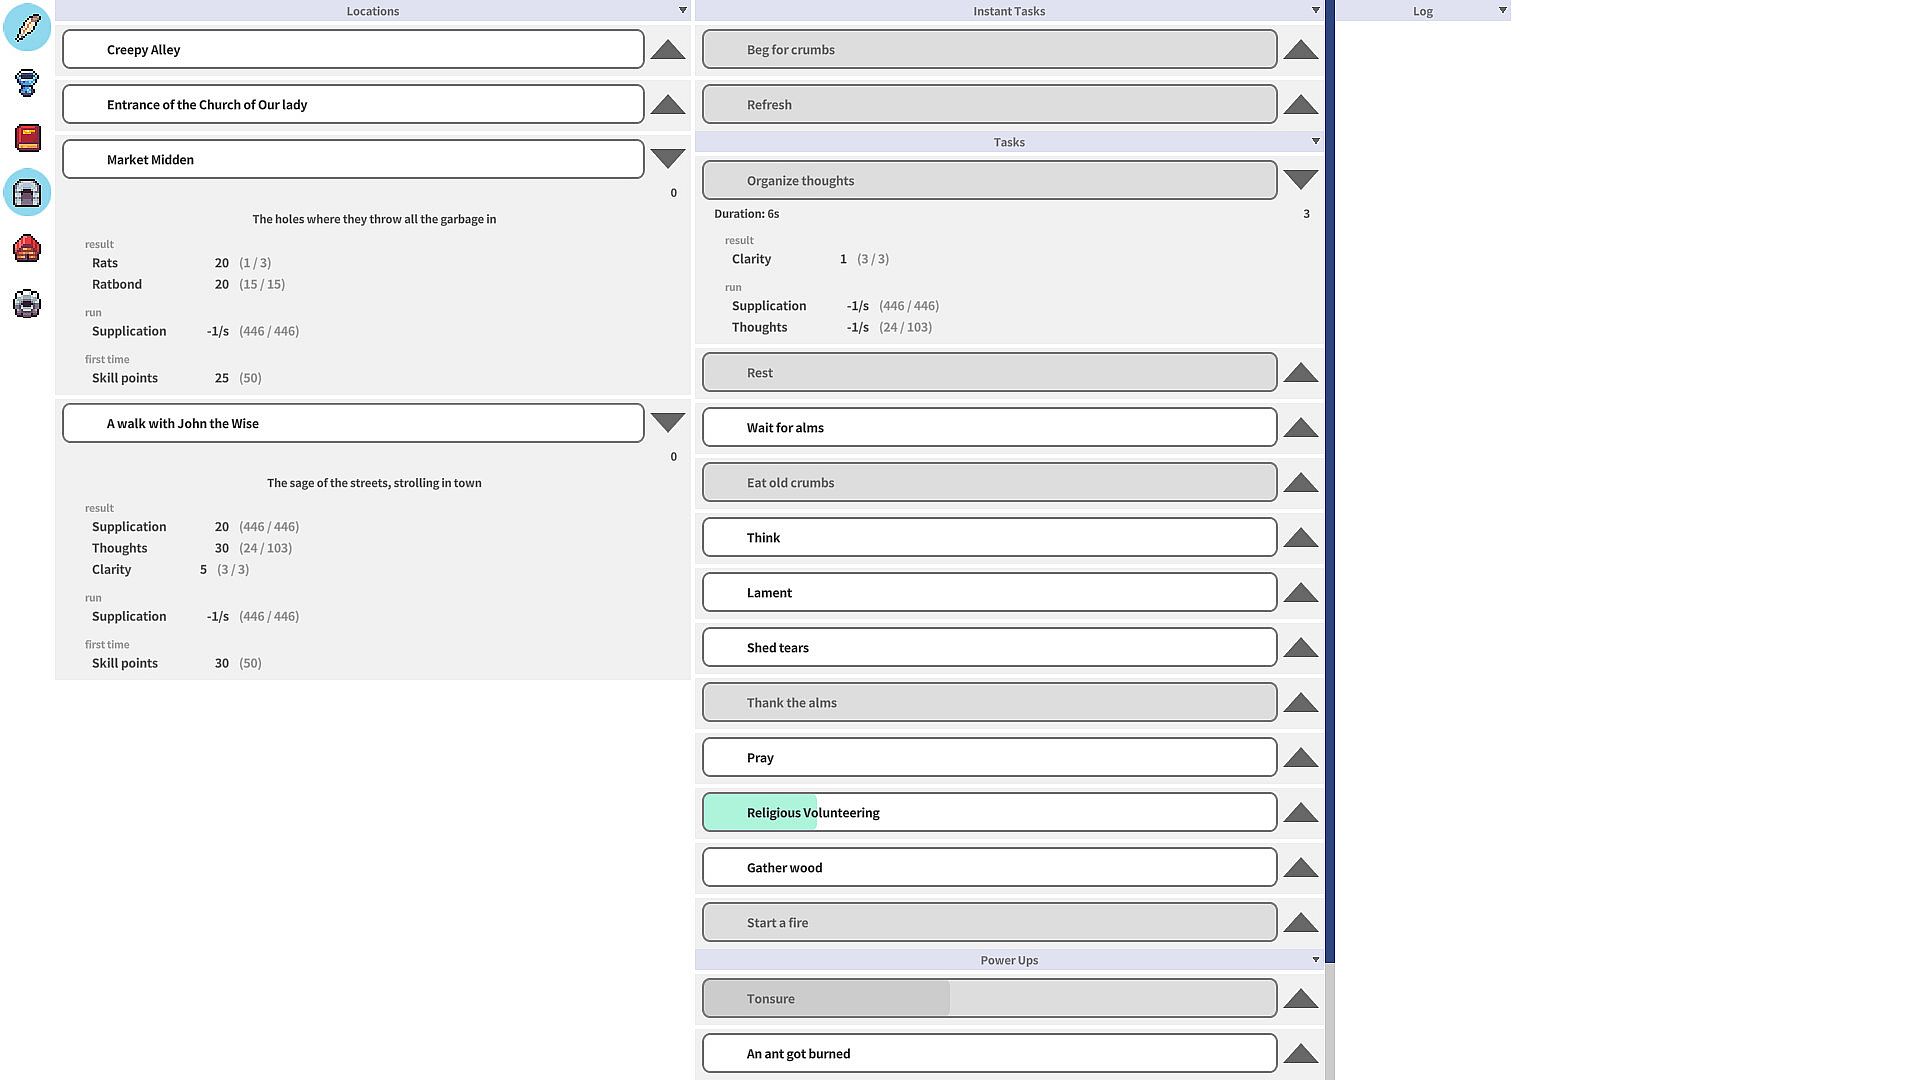Click the Tonsure power up progress bar
The width and height of the screenshot is (1920, 1080).
point(989,998)
